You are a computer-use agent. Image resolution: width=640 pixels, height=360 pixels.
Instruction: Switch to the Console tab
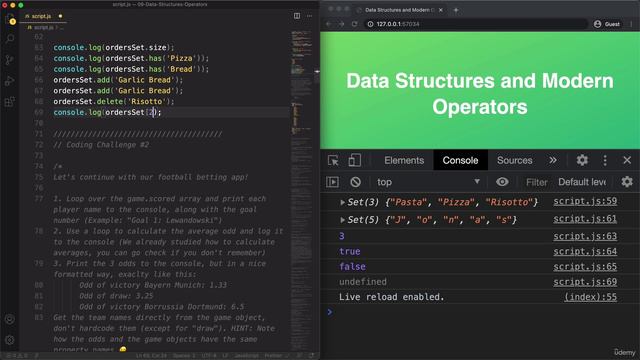coord(460,160)
